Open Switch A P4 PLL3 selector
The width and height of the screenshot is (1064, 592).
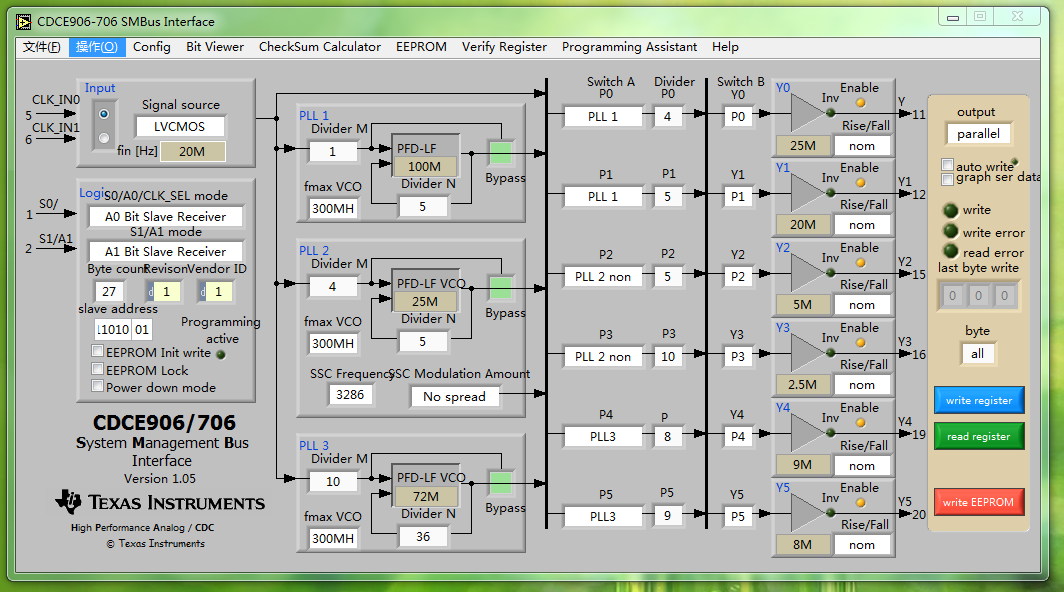coord(603,437)
